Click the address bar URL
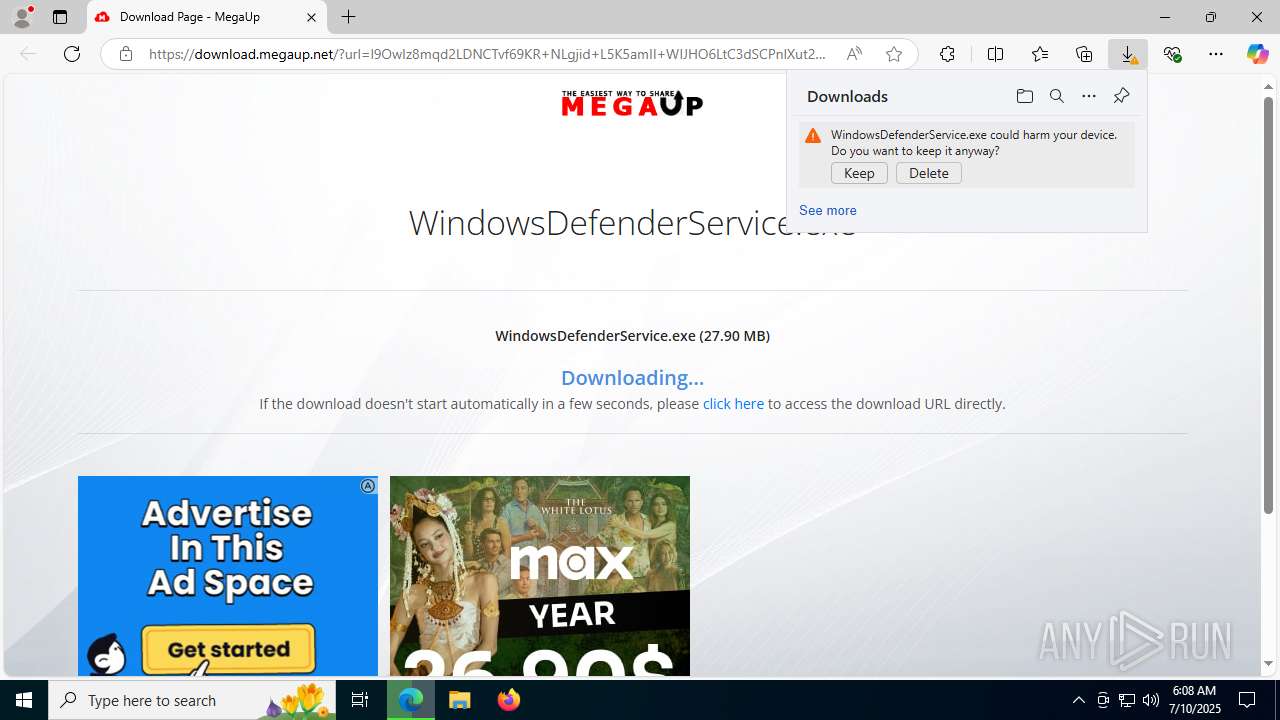Image resolution: width=1280 pixels, height=720 pixels. [x=487, y=54]
